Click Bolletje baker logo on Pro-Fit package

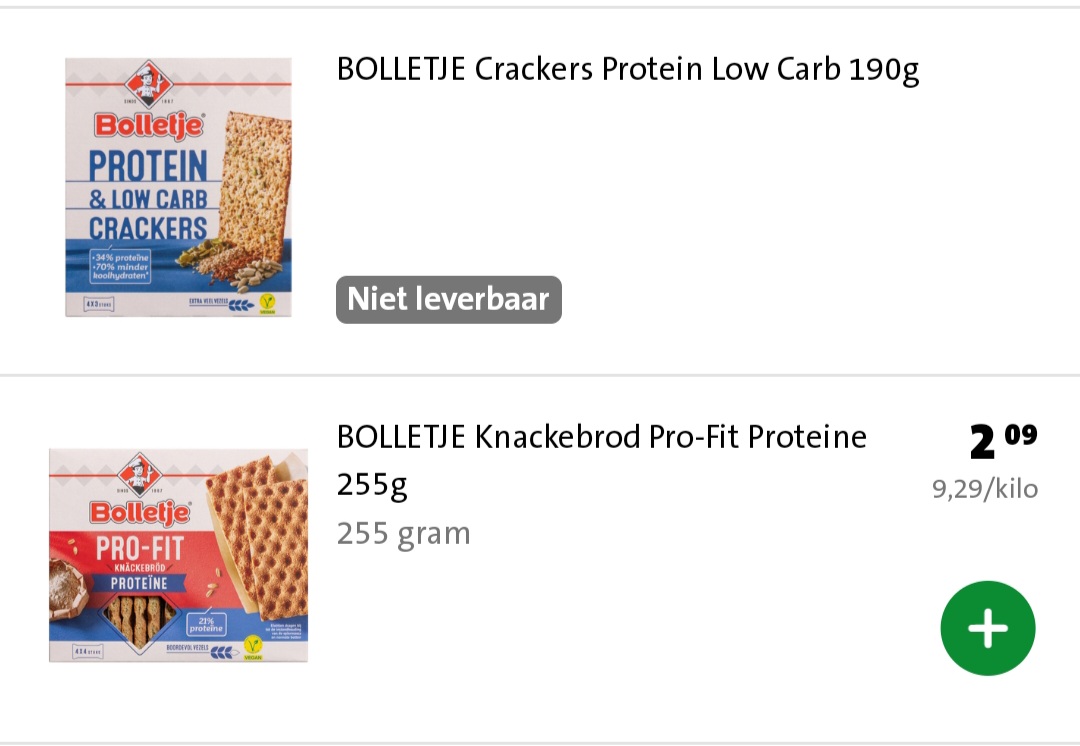click(x=141, y=473)
